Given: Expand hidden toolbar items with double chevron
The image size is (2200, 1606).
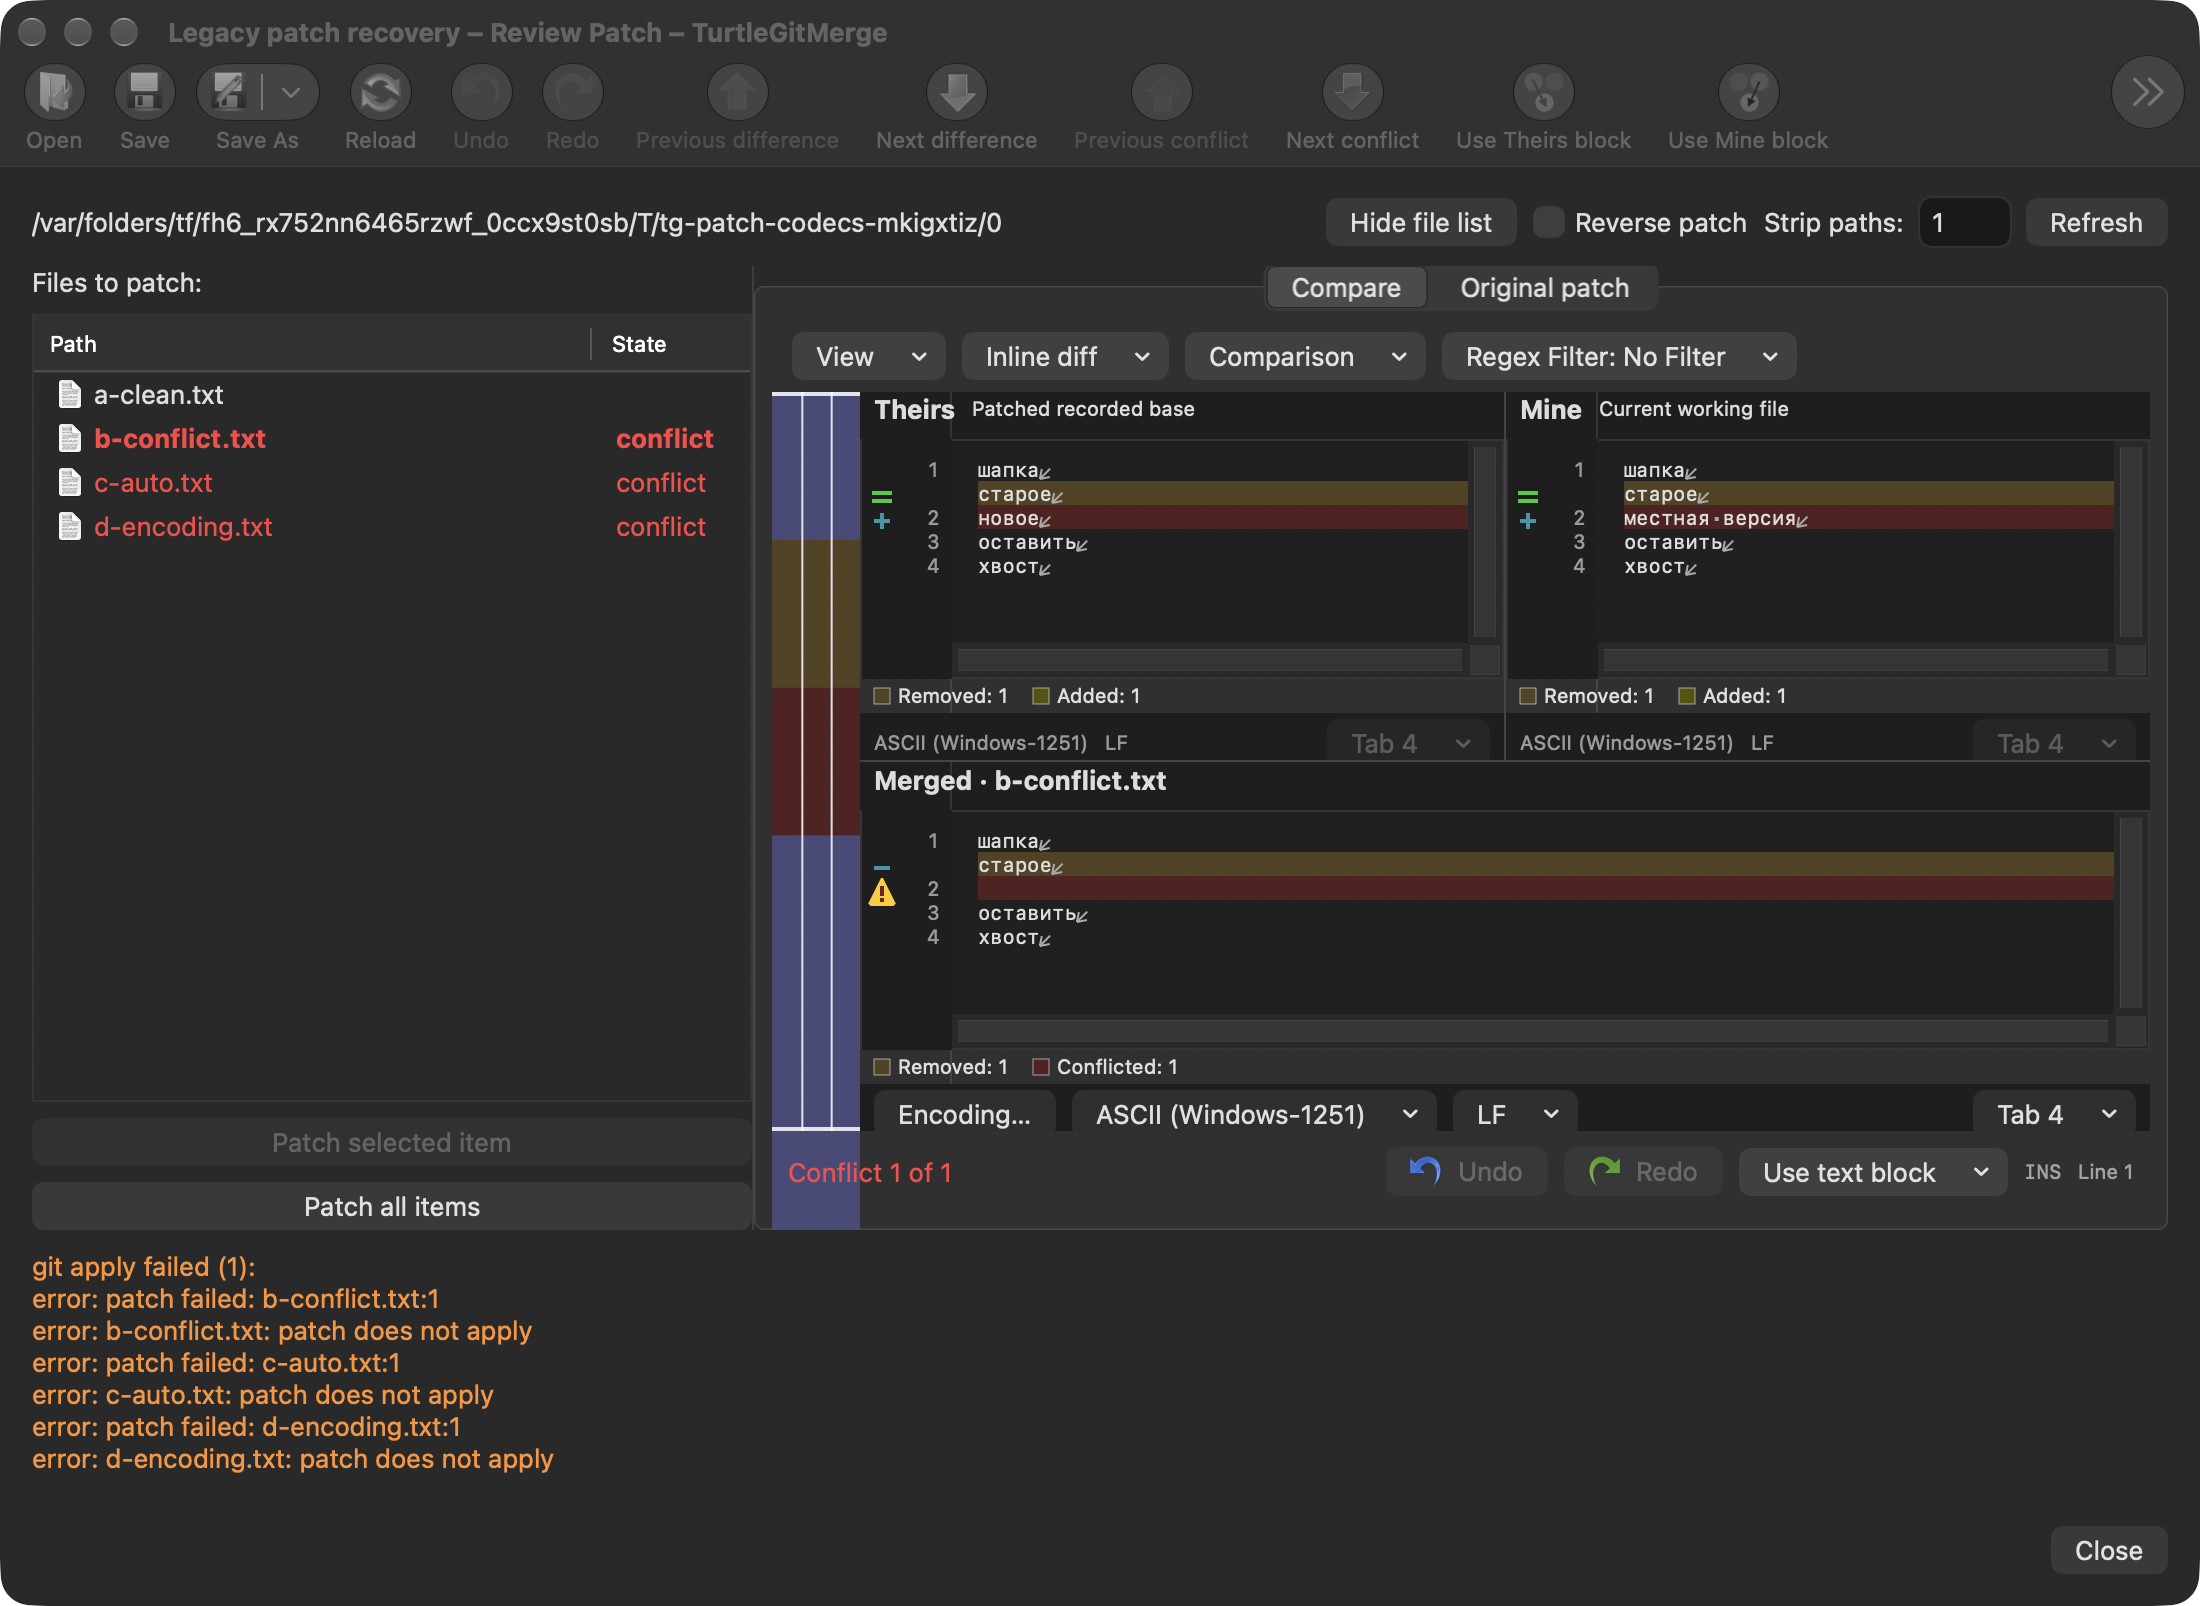Looking at the screenshot, I should pyautogui.click(x=2147, y=93).
